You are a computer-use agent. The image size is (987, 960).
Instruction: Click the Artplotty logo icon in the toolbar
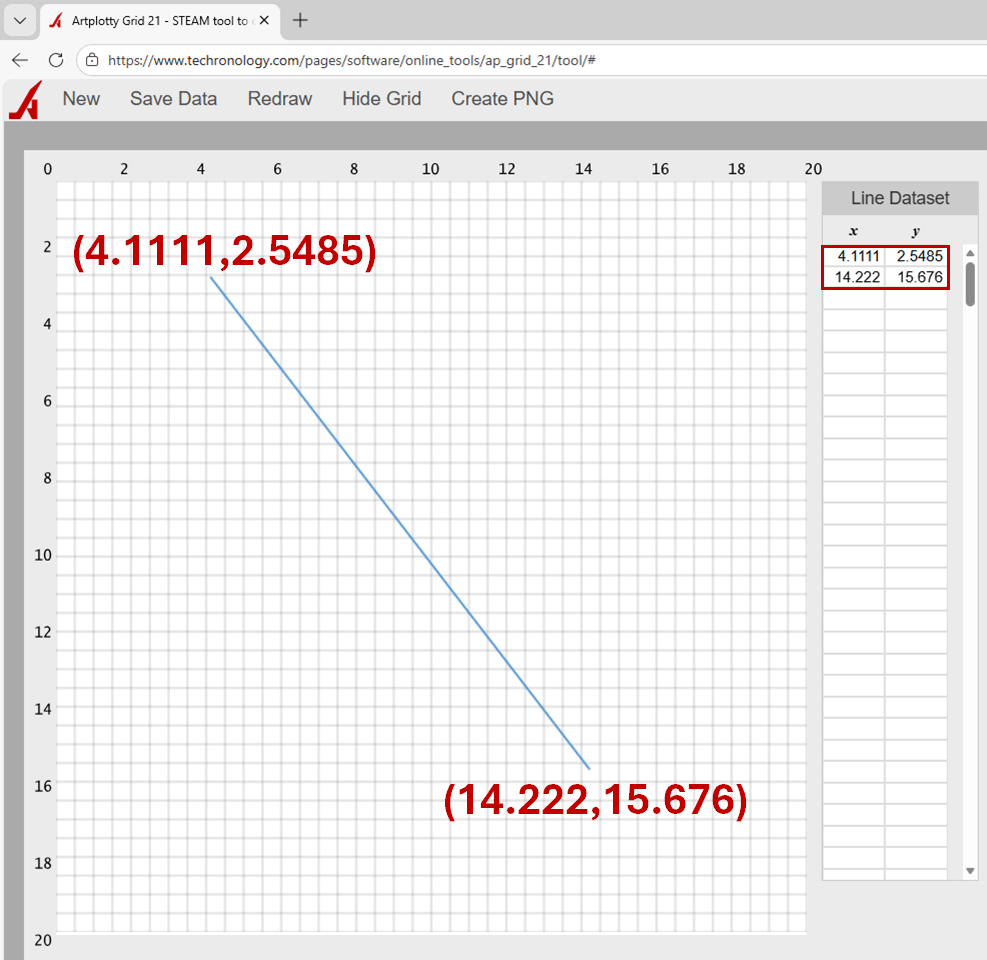23,99
